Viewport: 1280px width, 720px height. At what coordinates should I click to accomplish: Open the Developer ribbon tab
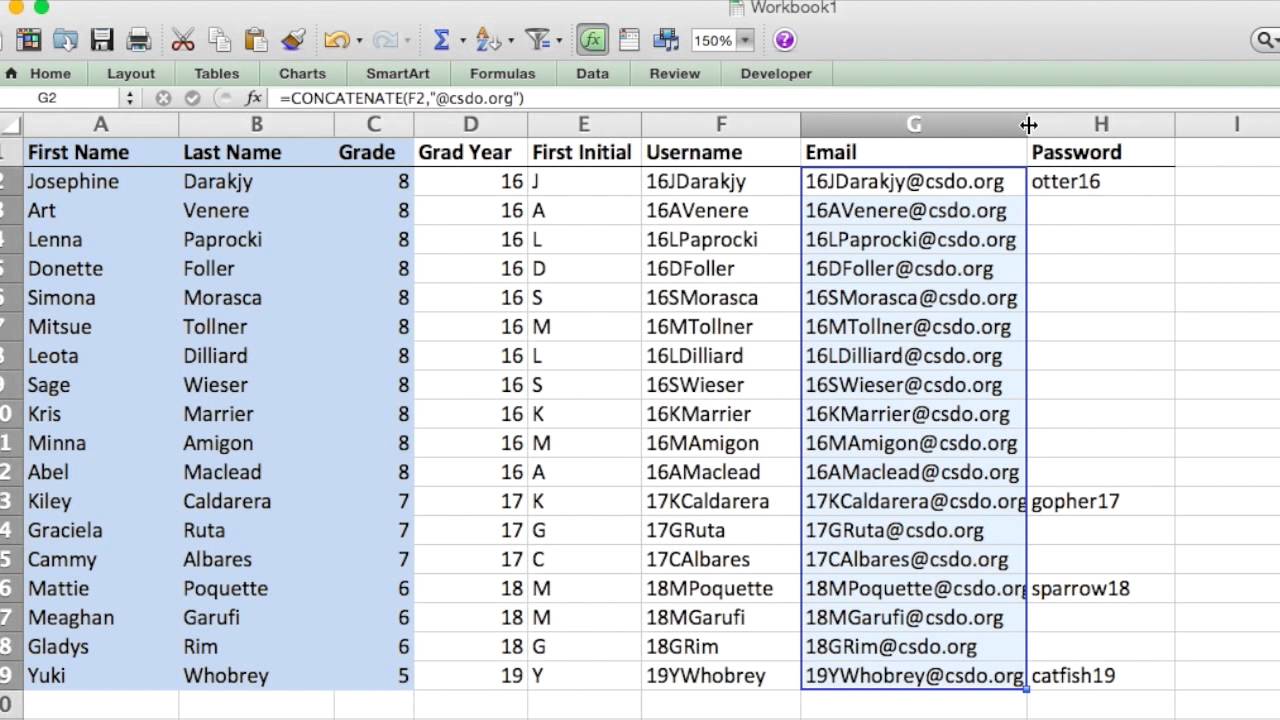tap(776, 73)
